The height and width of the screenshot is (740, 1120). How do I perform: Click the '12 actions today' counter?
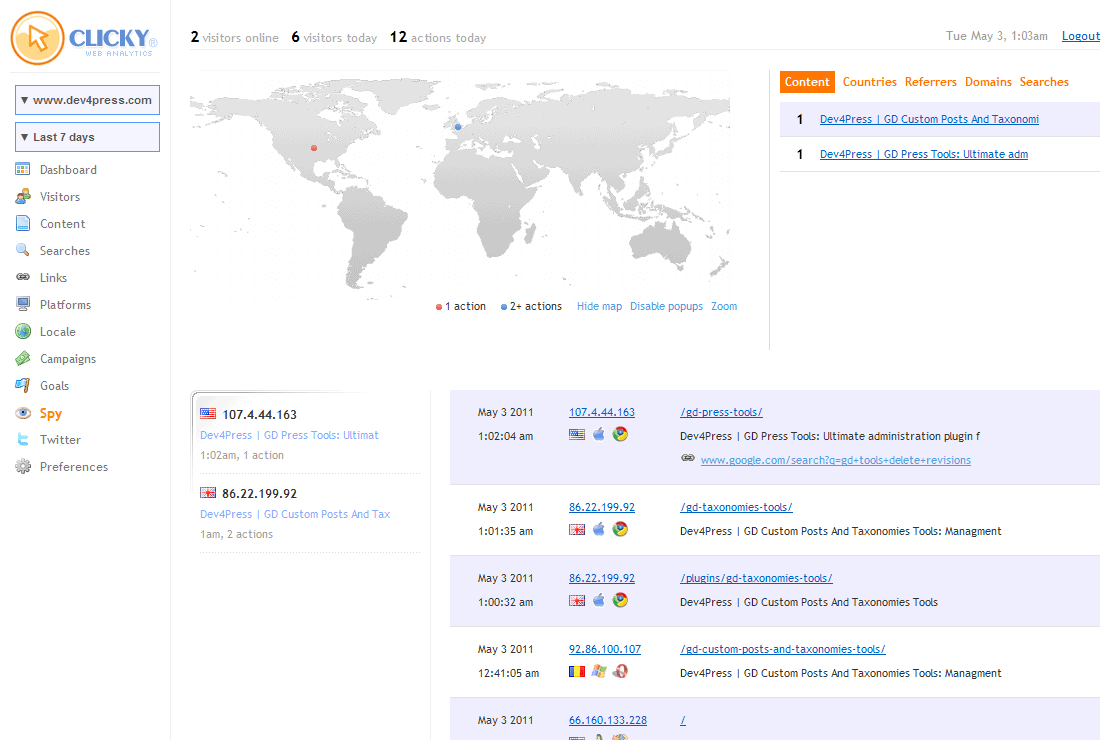point(438,37)
